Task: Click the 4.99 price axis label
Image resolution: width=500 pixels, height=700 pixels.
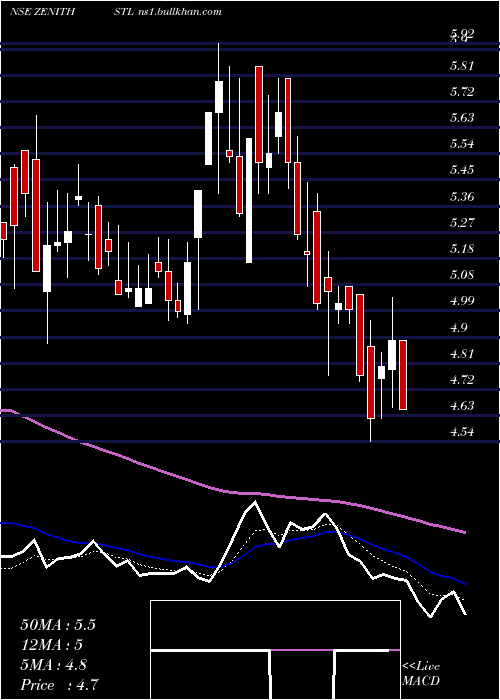Action: [462, 301]
